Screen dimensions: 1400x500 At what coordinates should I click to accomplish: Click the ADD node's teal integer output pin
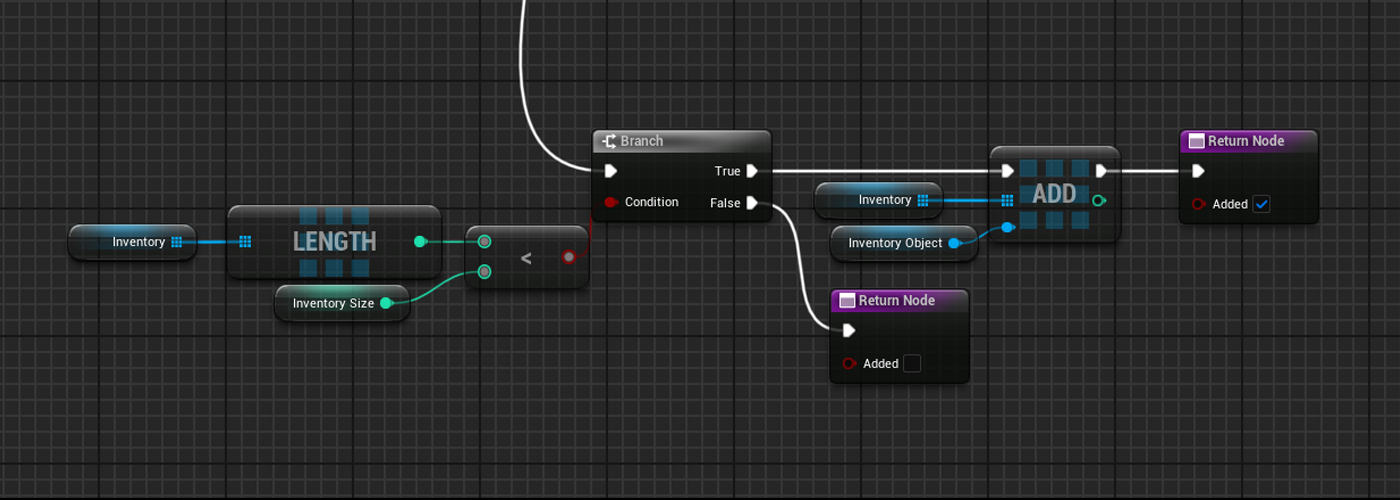click(x=1100, y=200)
